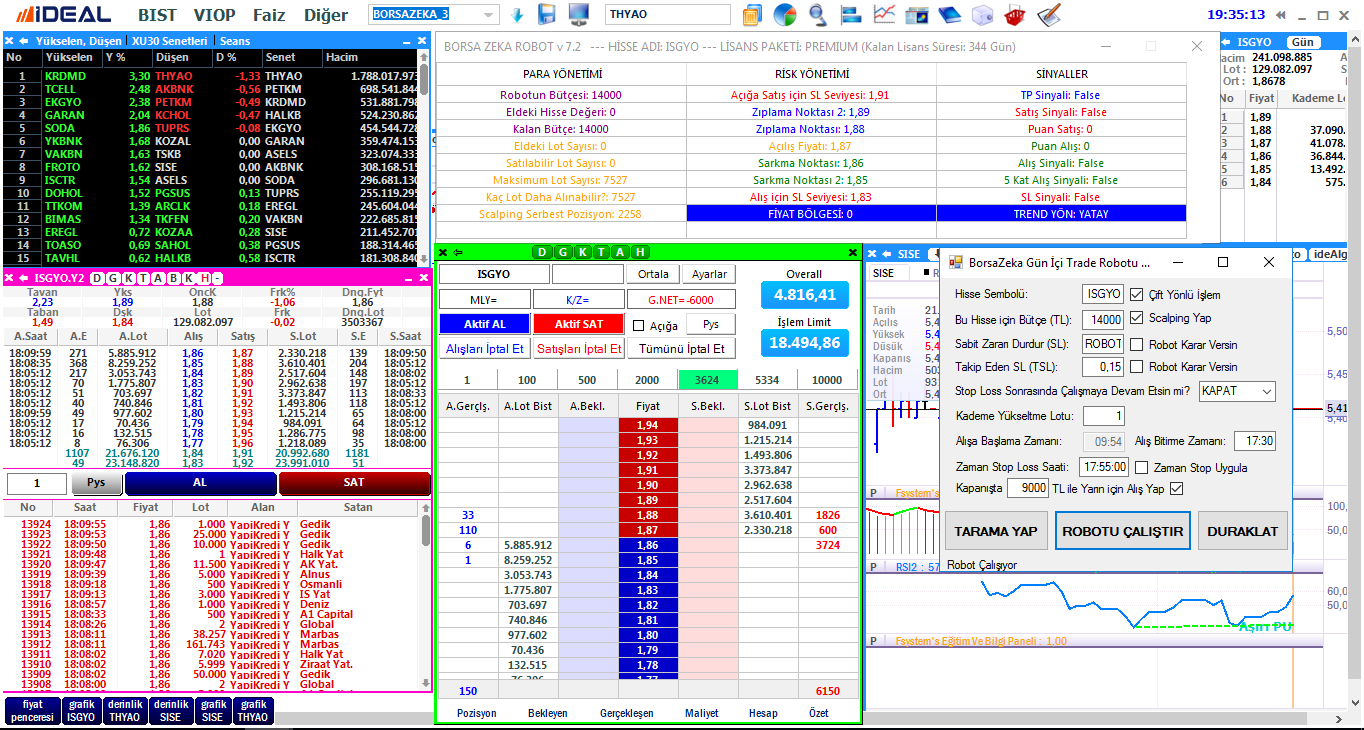This screenshot has width=1364, height=730.
Task: Open the line chart icon in toolbar
Action: [x=884, y=15]
